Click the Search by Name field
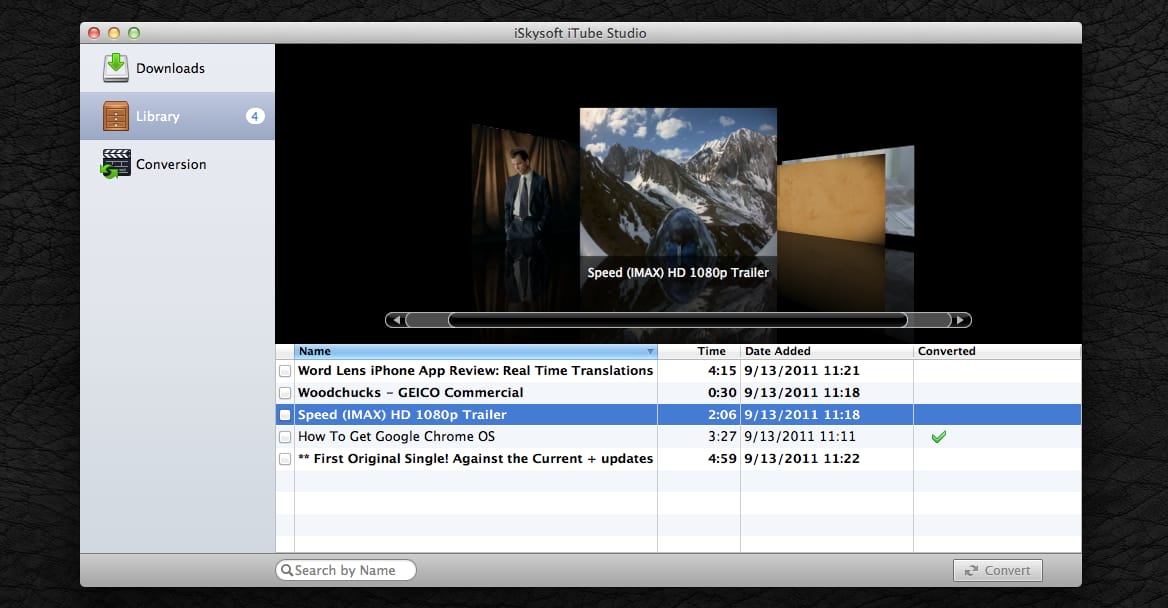Viewport: 1168px width, 608px height. click(346, 570)
